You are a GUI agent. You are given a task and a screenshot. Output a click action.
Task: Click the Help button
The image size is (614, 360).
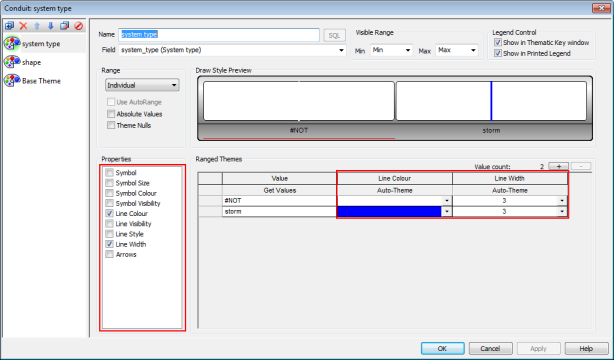[586, 348]
